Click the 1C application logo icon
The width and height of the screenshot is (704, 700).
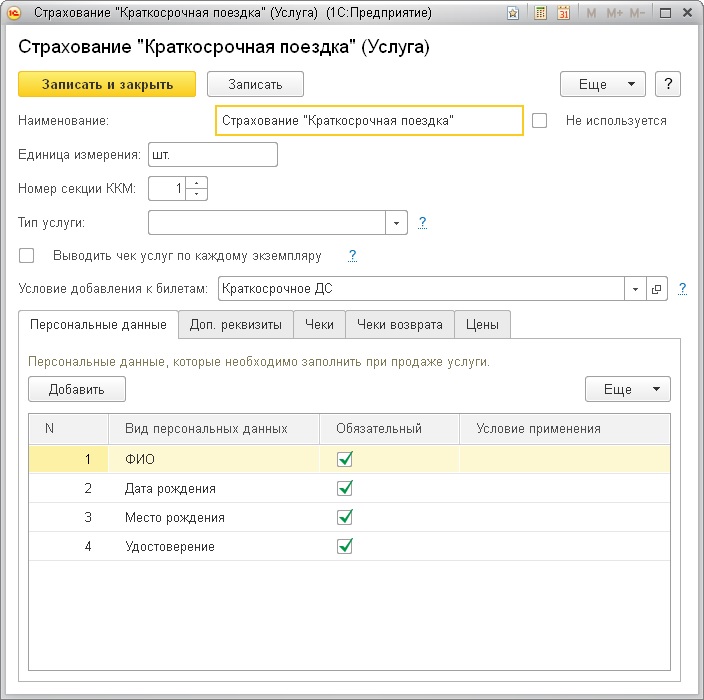(x=14, y=14)
